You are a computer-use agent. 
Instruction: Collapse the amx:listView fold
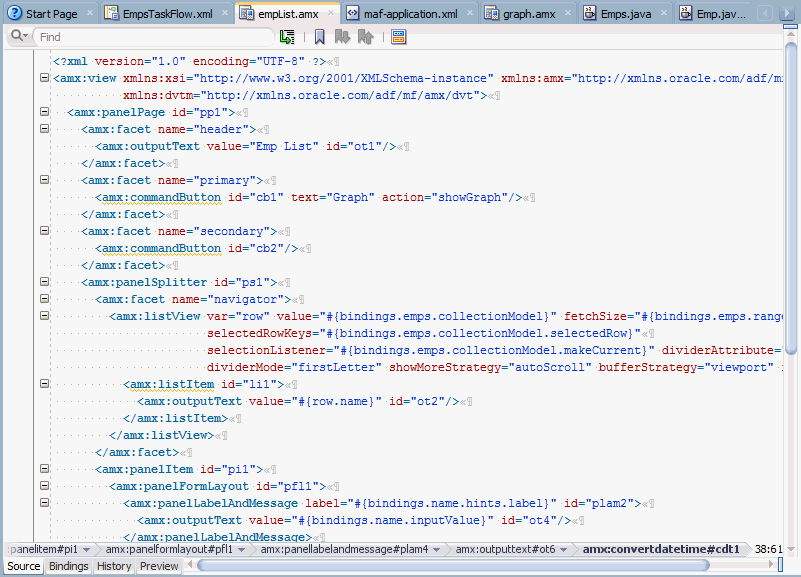click(44, 316)
